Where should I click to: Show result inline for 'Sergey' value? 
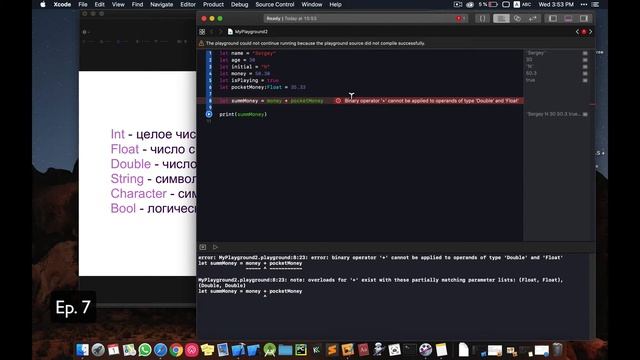(x=585, y=53)
